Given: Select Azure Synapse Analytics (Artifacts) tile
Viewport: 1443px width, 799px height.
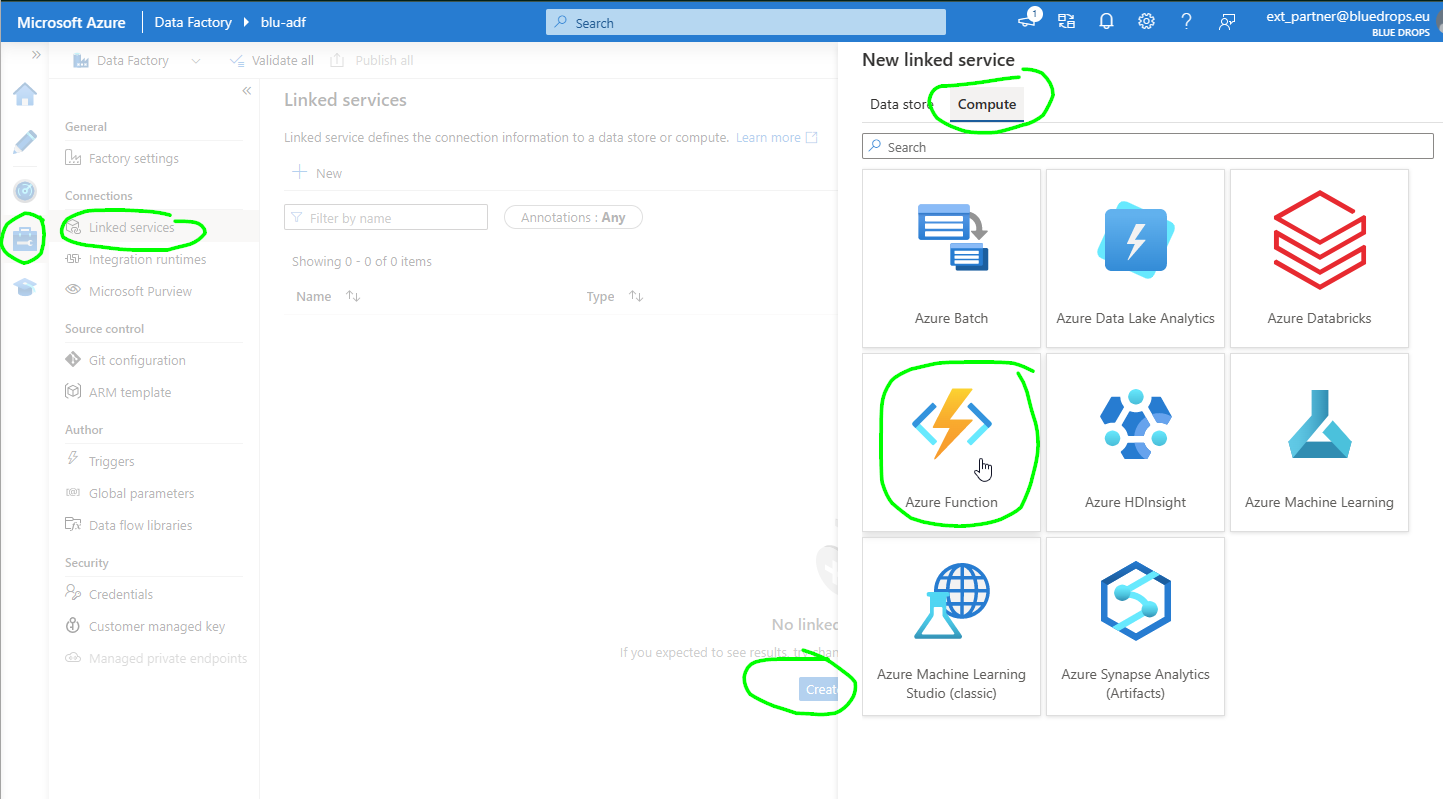Looking at the screenshot, I should 1135,626.
